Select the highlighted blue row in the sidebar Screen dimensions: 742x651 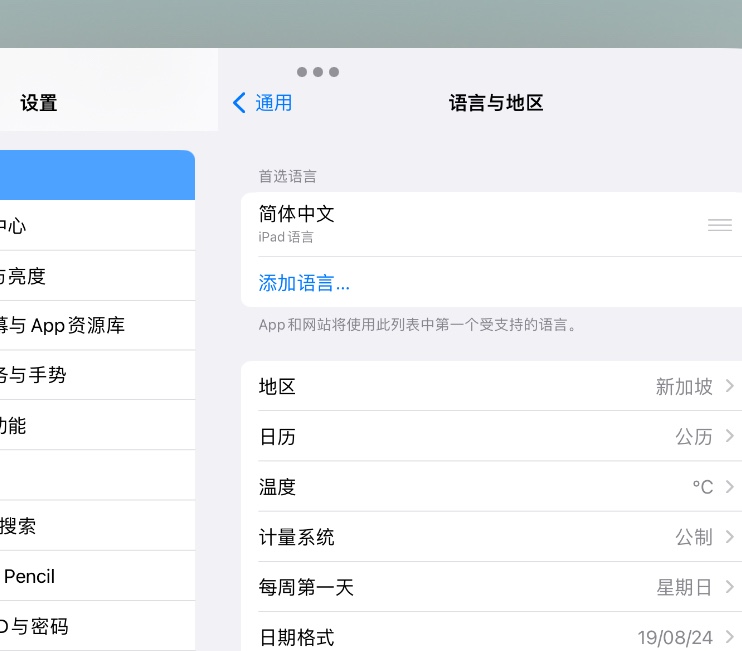pyautogui.click(x=95, y=175)
